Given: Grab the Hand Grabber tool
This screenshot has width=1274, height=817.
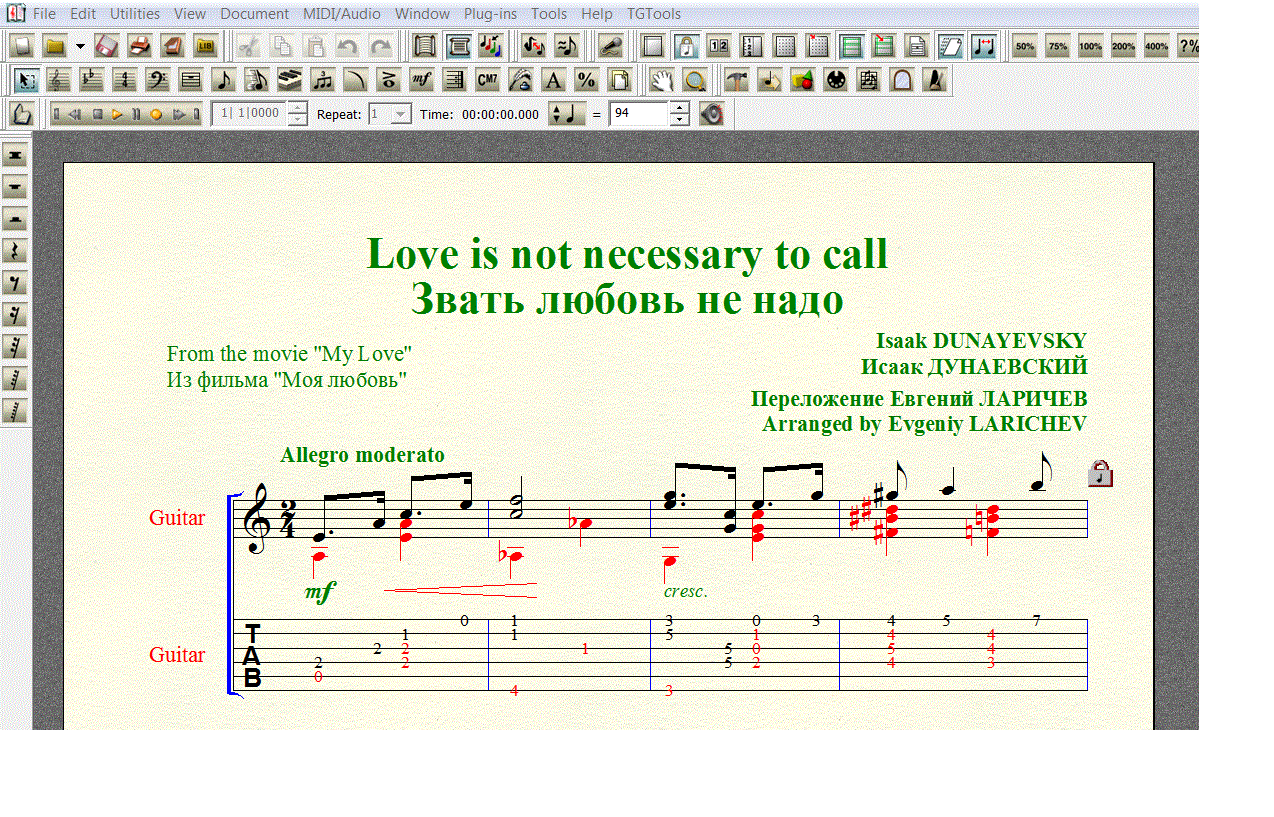Looking at the screenshot, I should coord(662,81).
